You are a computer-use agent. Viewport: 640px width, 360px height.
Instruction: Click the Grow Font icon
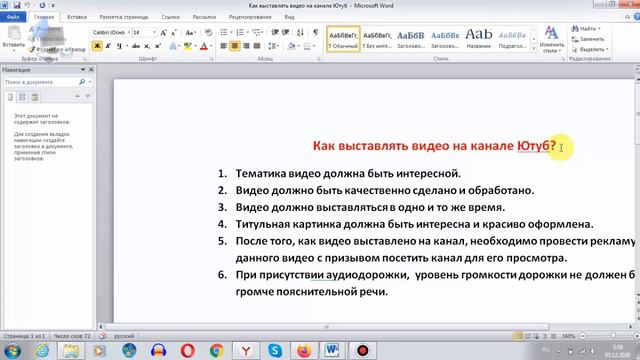163,32
